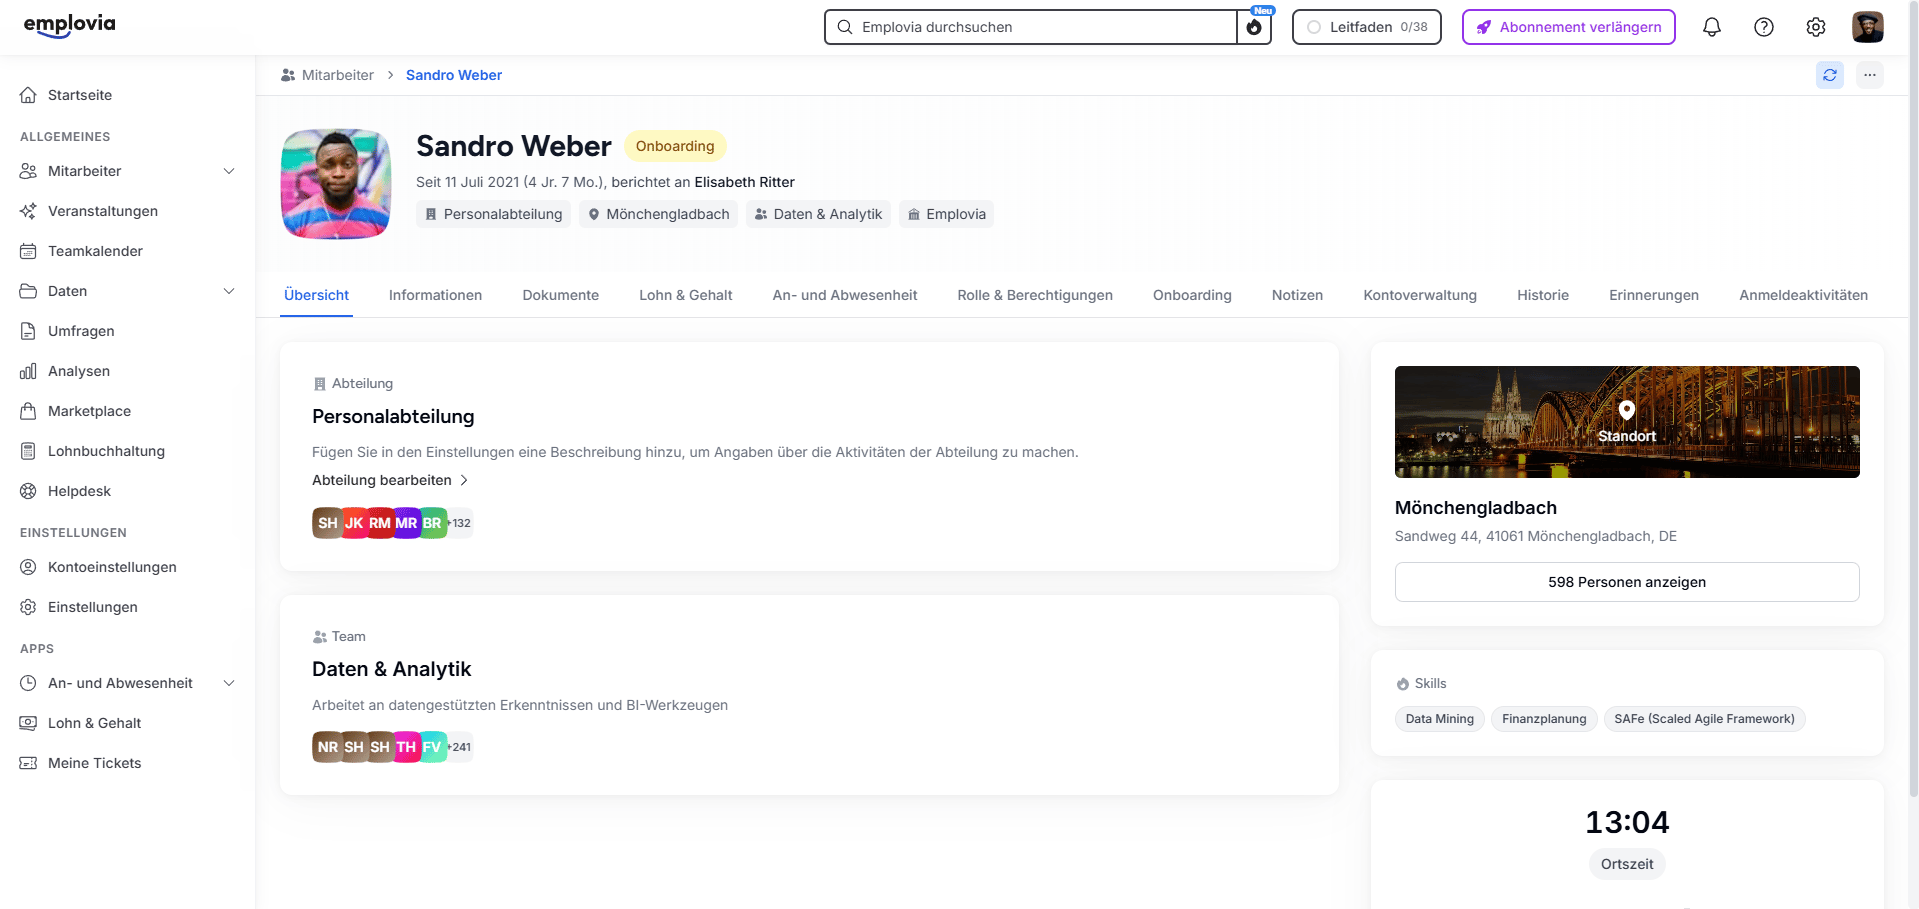Open the settings gear icon in header
Screen dimensions: 1919x909
pyautogui.click(x=1816, y=27)
